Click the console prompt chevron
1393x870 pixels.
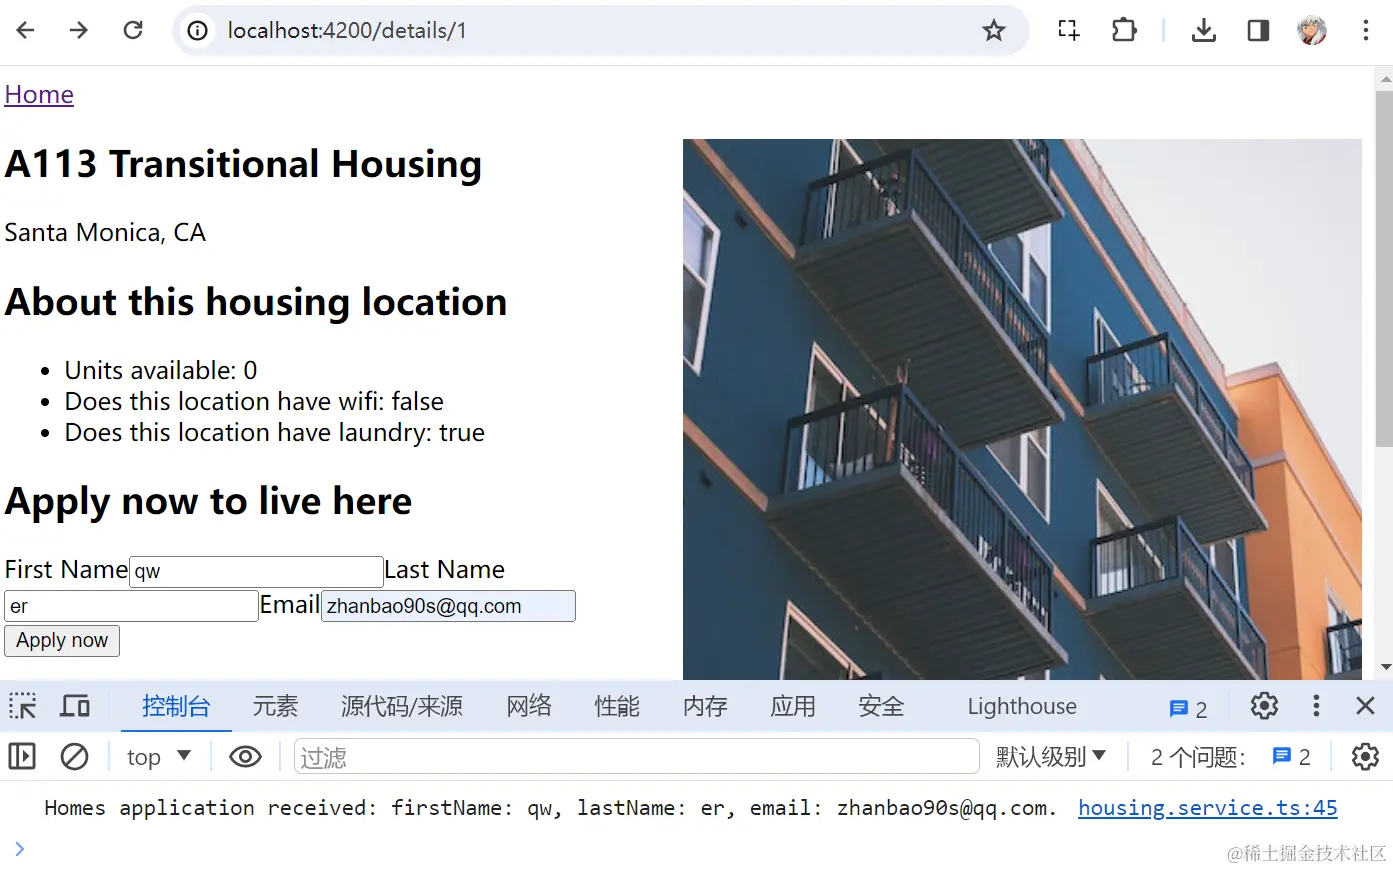point(19,849)
